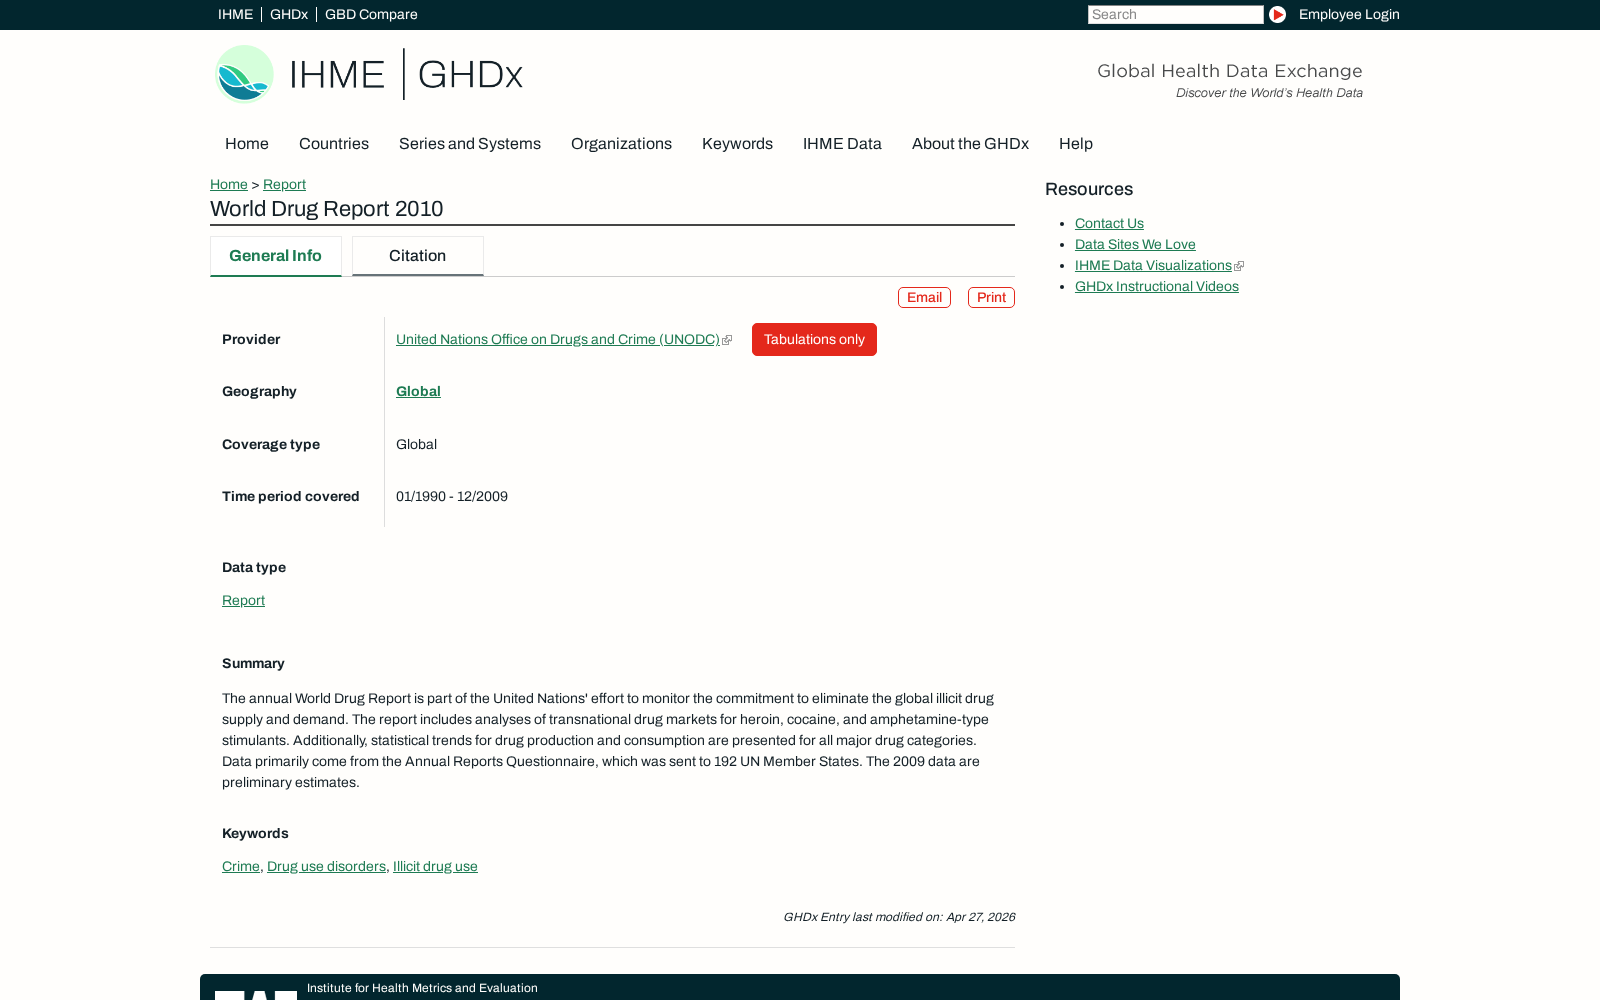Open the Series and Systems menu
Viewport: 1600px width, 1000px height.
pyautogui.click(x=470, y=144)
